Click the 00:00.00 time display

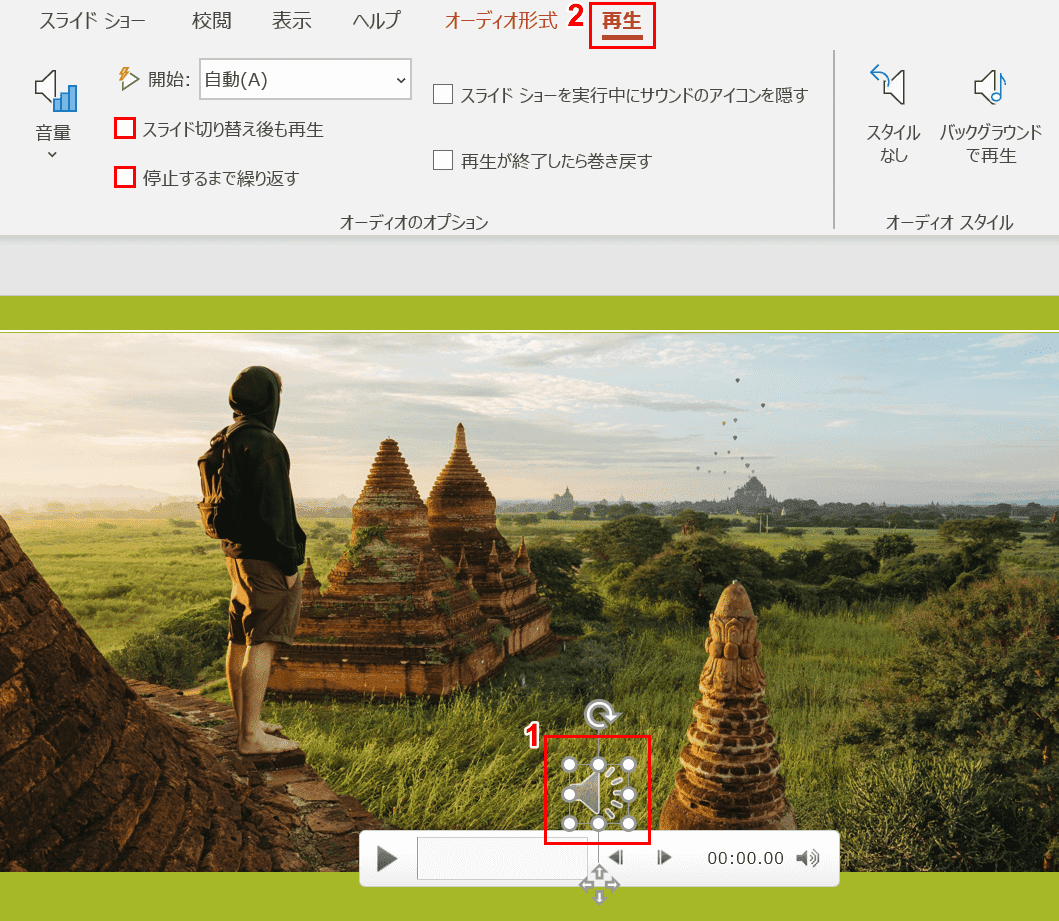(x=746, y=858)
